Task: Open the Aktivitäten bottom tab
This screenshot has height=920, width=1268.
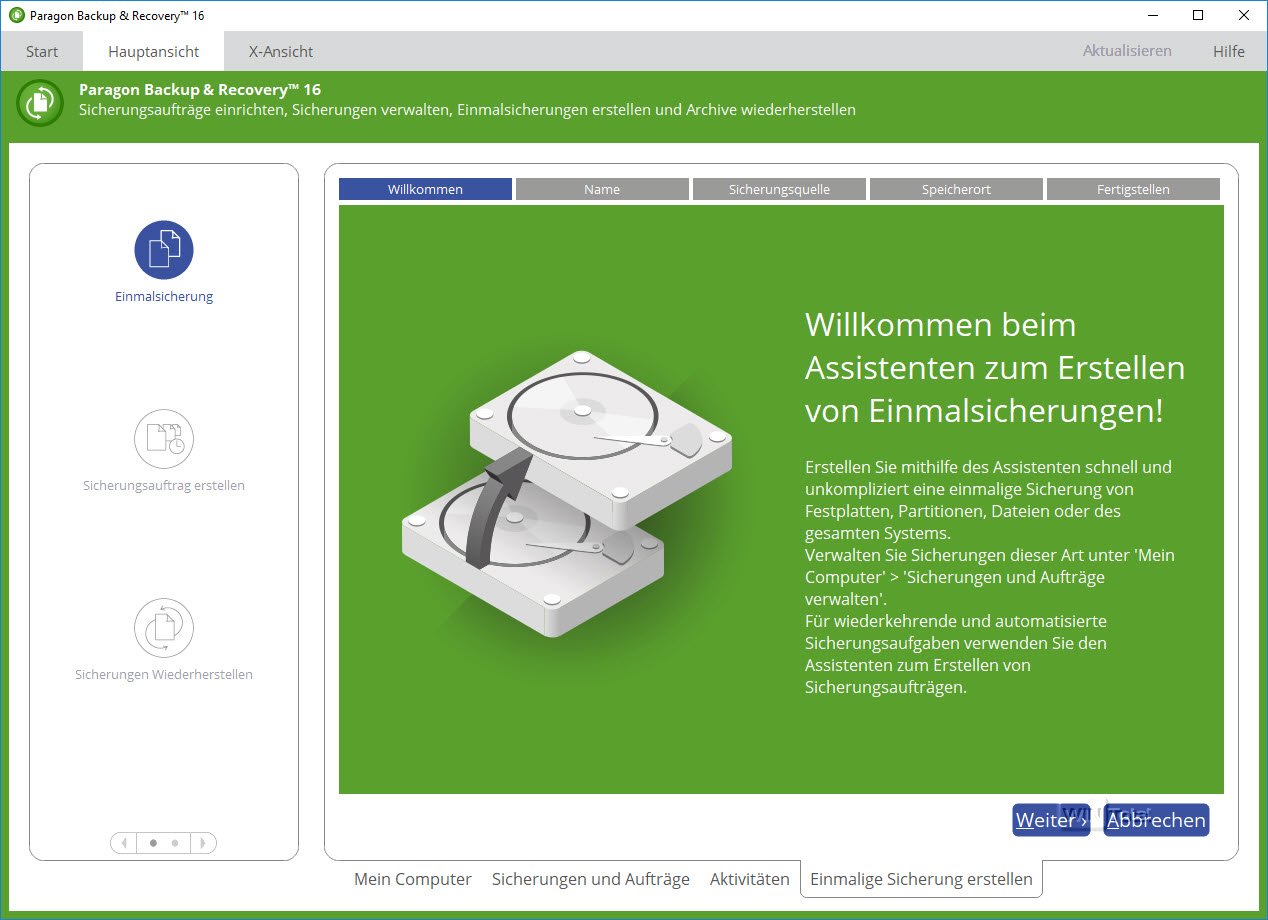Action: click(x=750, y=879)
